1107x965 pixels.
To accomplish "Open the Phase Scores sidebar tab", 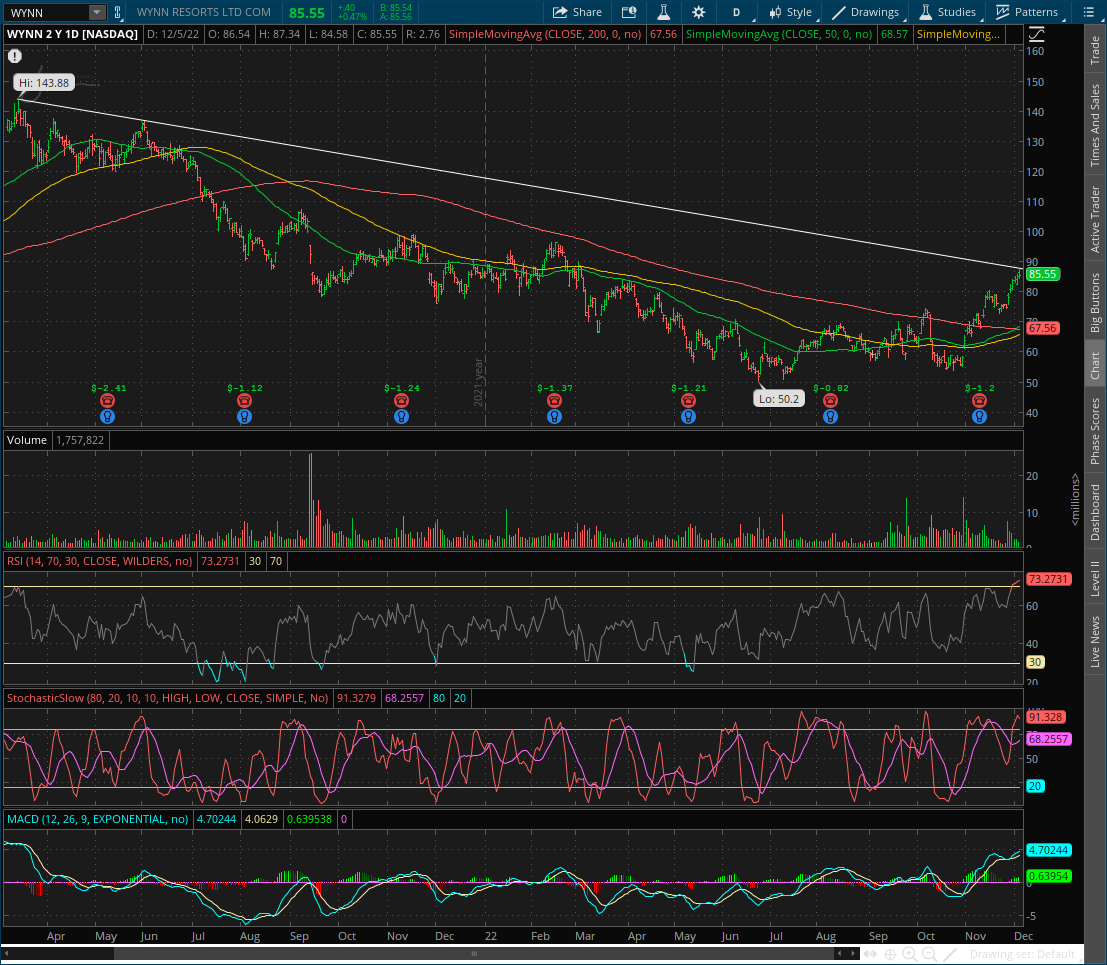I will [x=1095, y=431].
